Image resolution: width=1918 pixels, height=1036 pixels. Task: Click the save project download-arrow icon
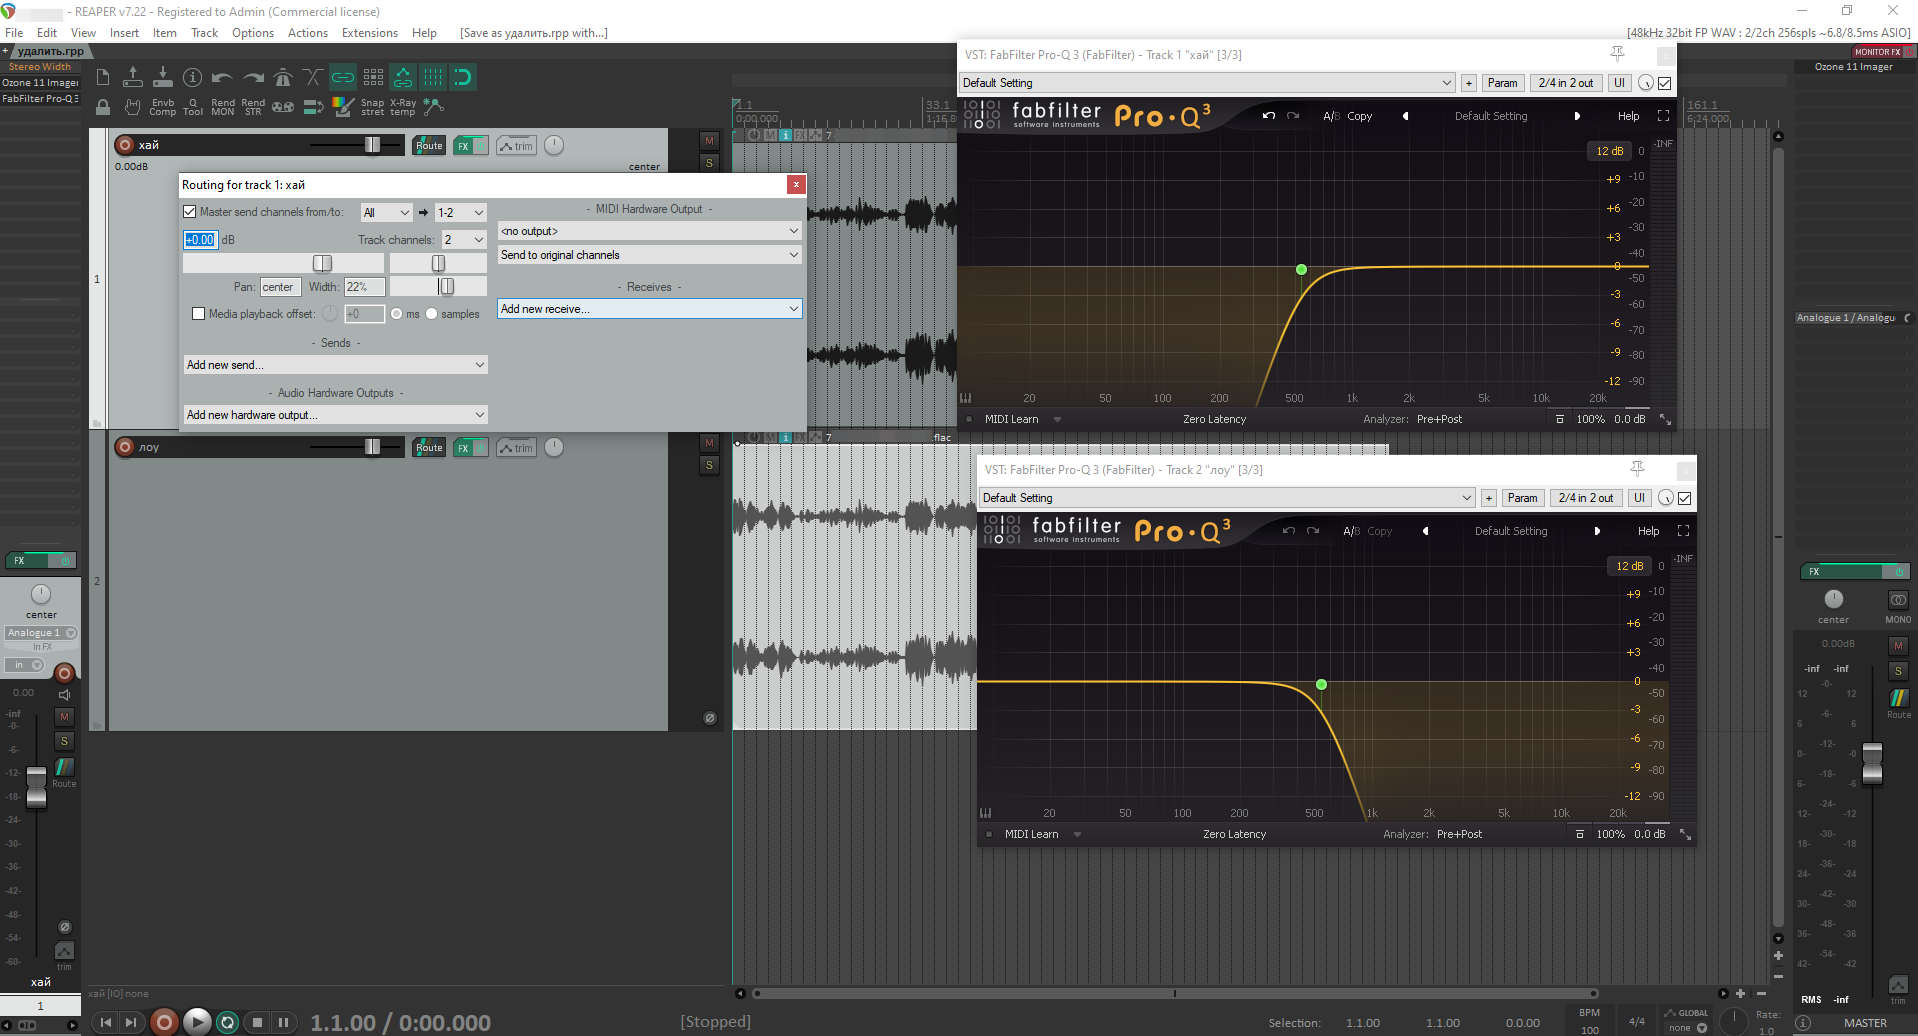coord(163,77)
